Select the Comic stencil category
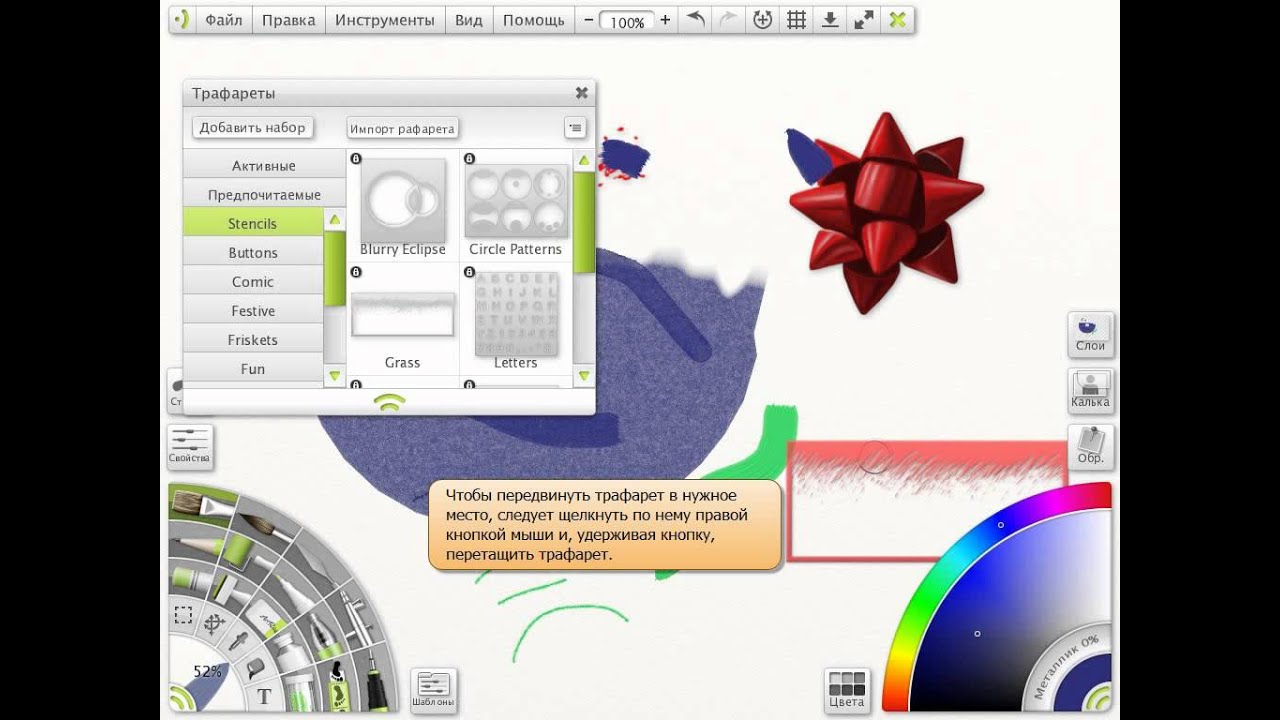The width and height of the screenshot is (1280, 720). [252, 281]
